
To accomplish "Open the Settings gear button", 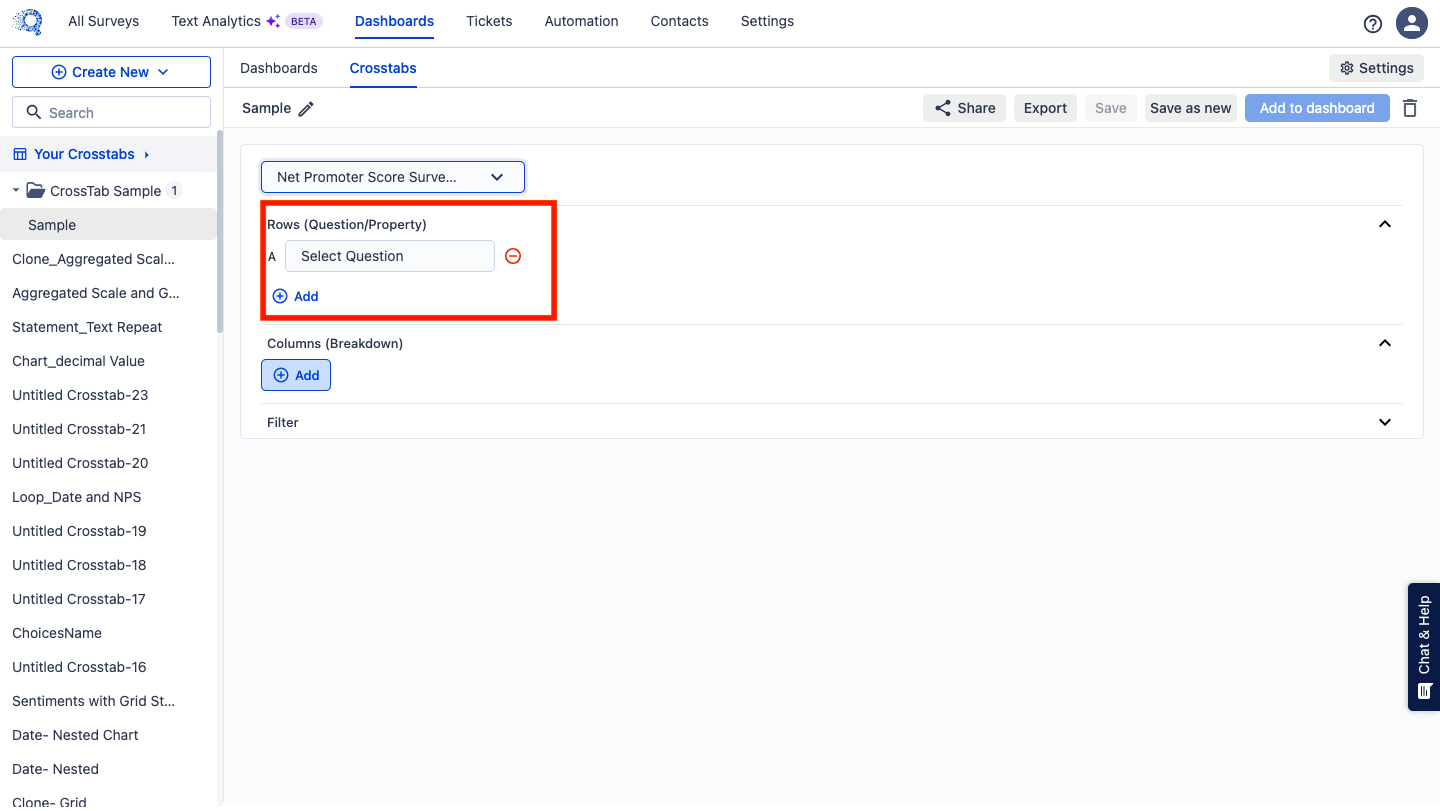I will 1376,68.
